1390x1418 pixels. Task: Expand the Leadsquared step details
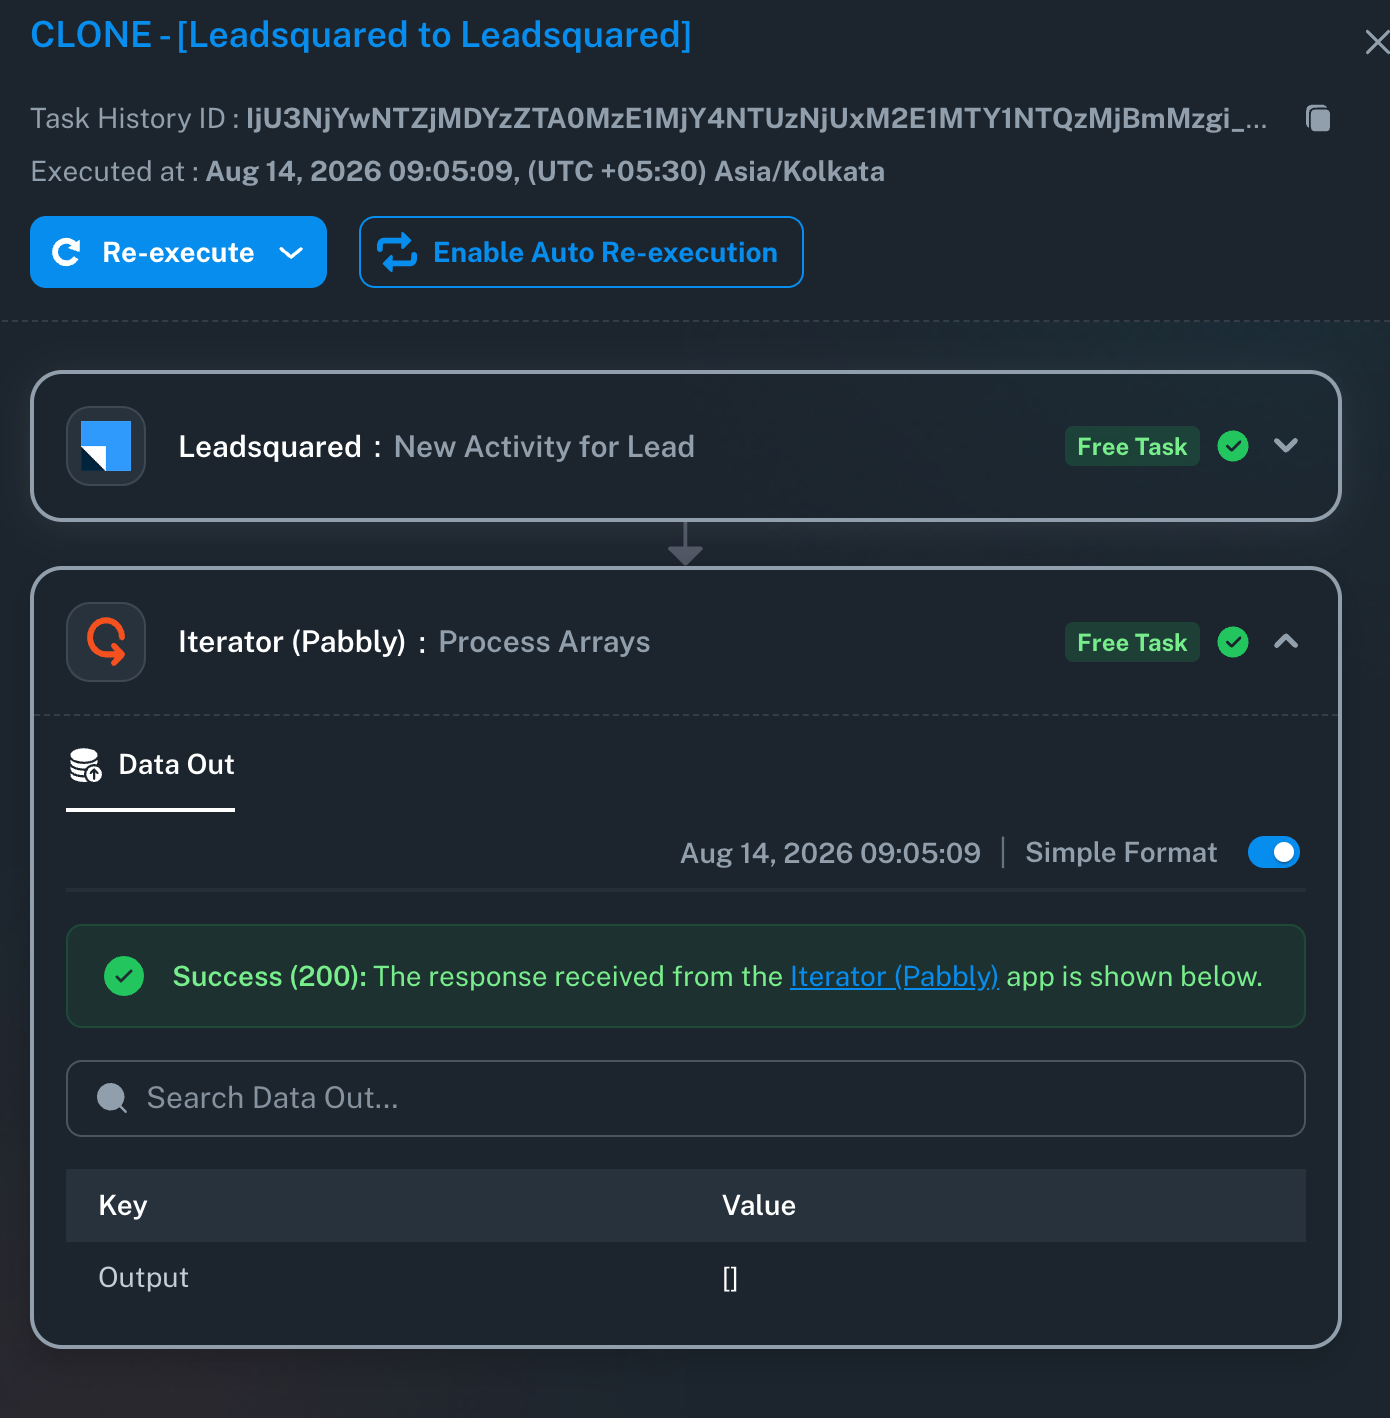(x=1286, y=446)
